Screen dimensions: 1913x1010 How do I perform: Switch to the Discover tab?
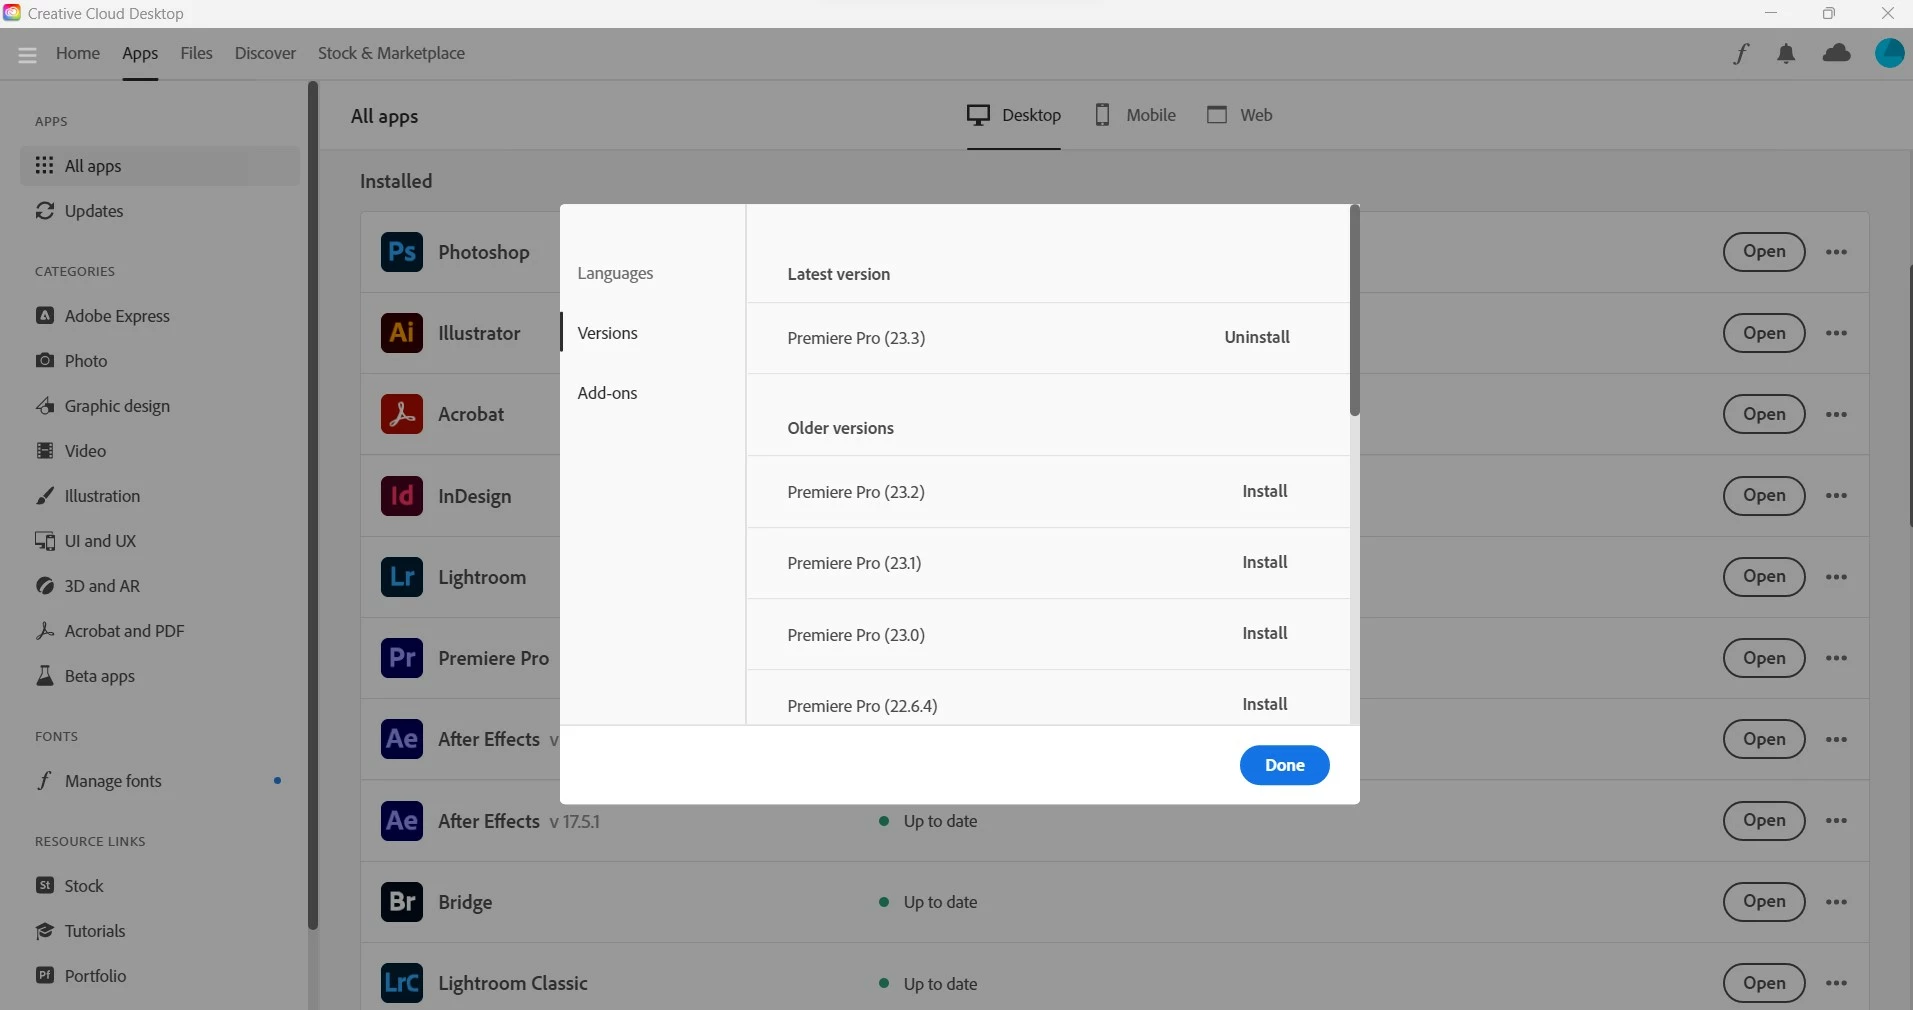pos(265,53)
